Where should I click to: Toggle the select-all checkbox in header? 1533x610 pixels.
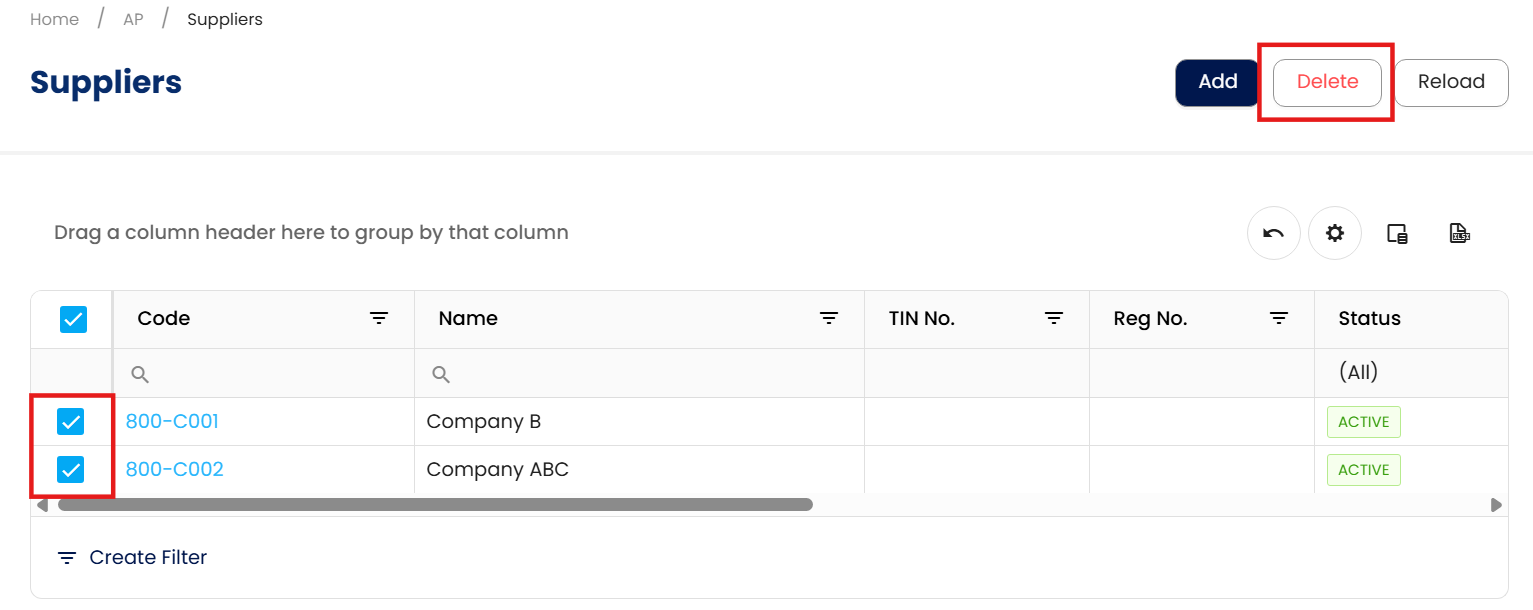(73, 319)
